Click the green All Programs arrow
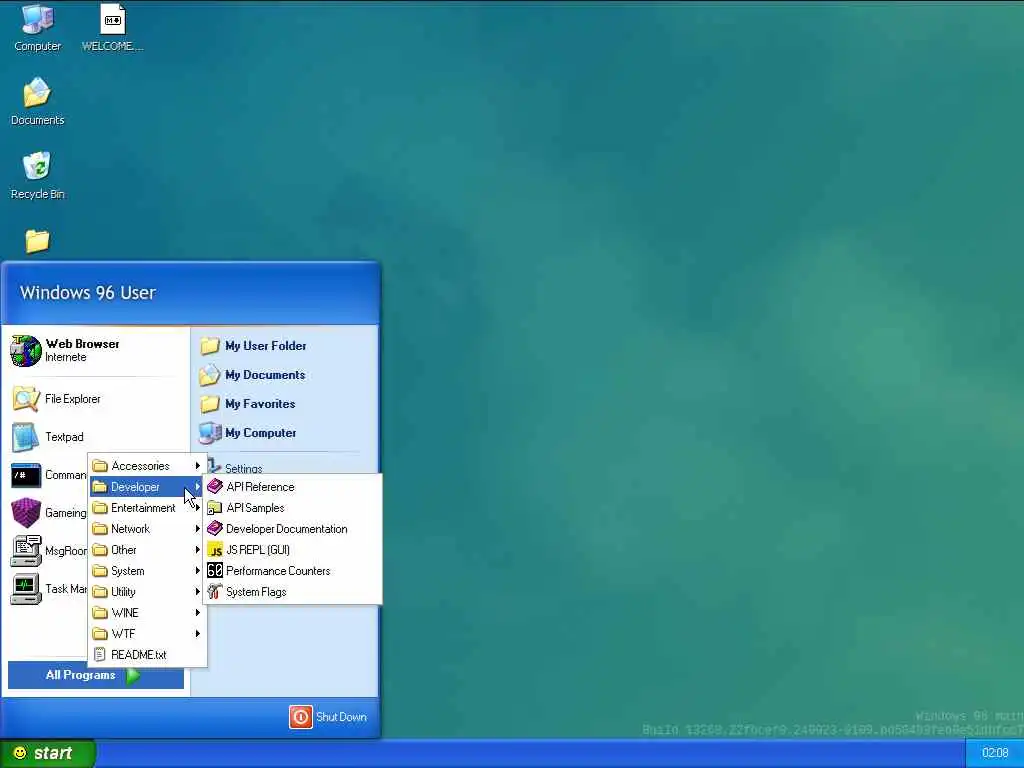 pyautogui.click(x=133, y=675)
